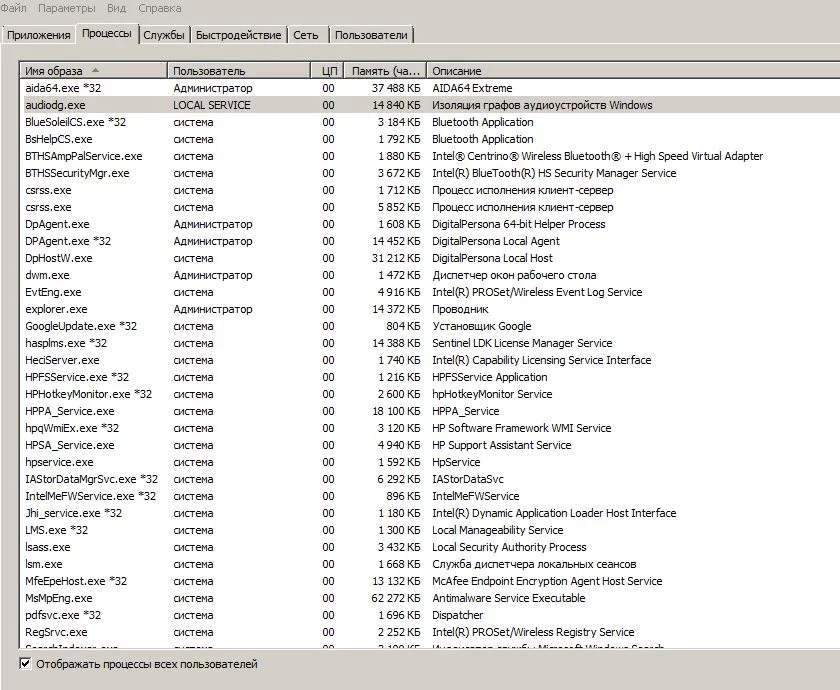This screenshot has height=690, width=840.
Task: Sort processes by the ЦП column
Action: 328,70
